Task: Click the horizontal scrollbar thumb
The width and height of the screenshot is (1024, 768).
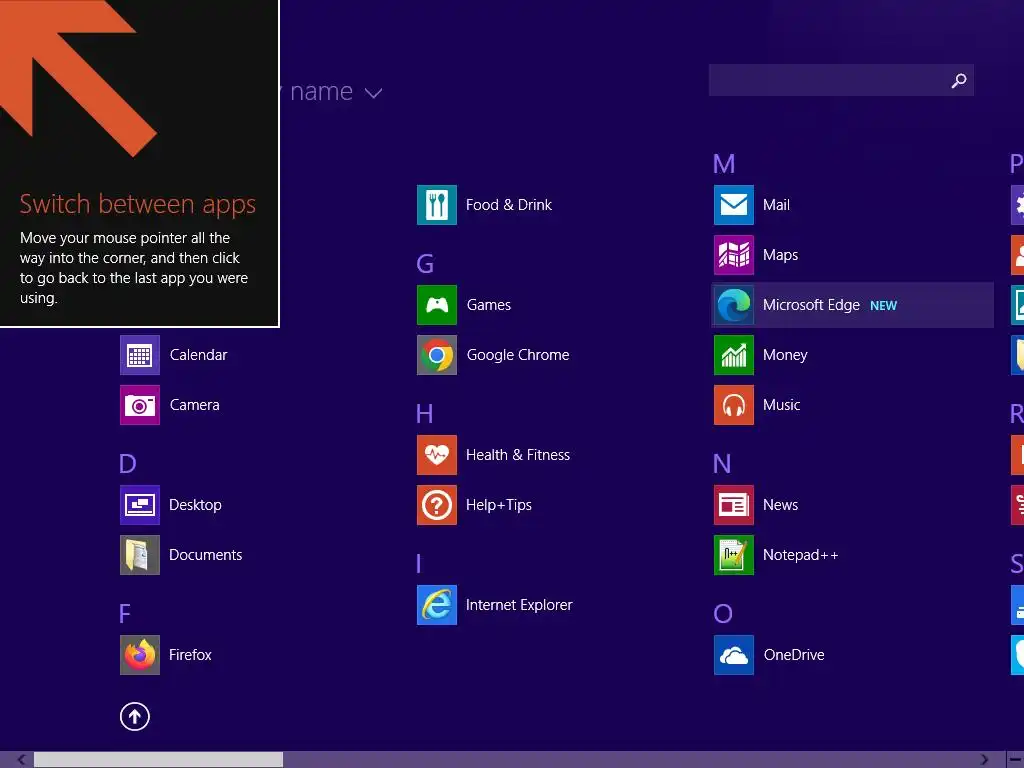Action: pyautogui.click(x=159, y=760)
